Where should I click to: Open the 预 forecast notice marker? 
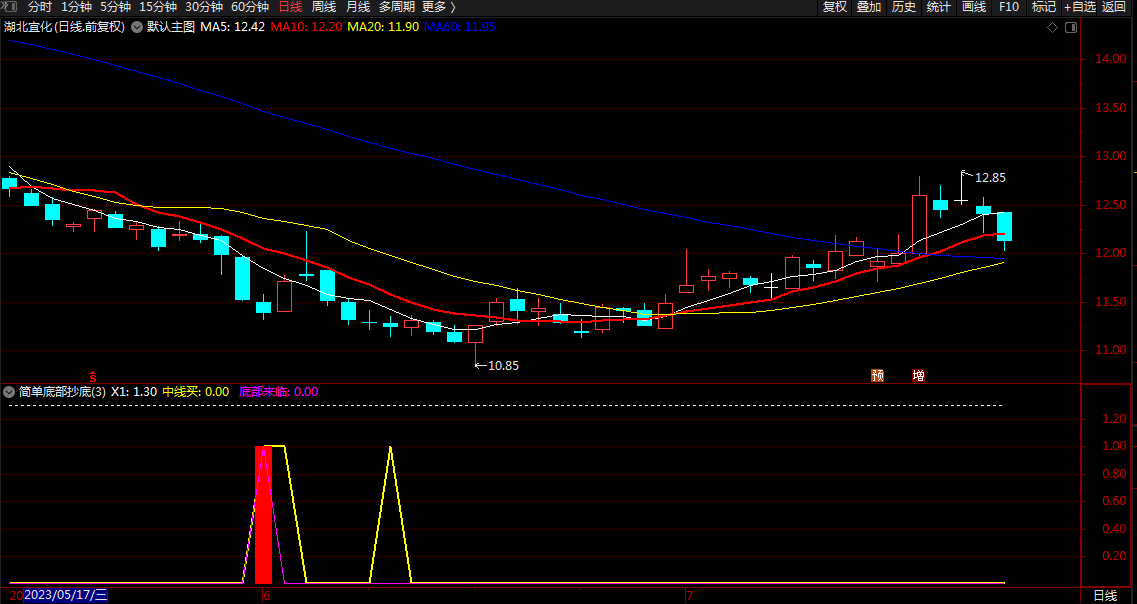[x=877, y=376]
